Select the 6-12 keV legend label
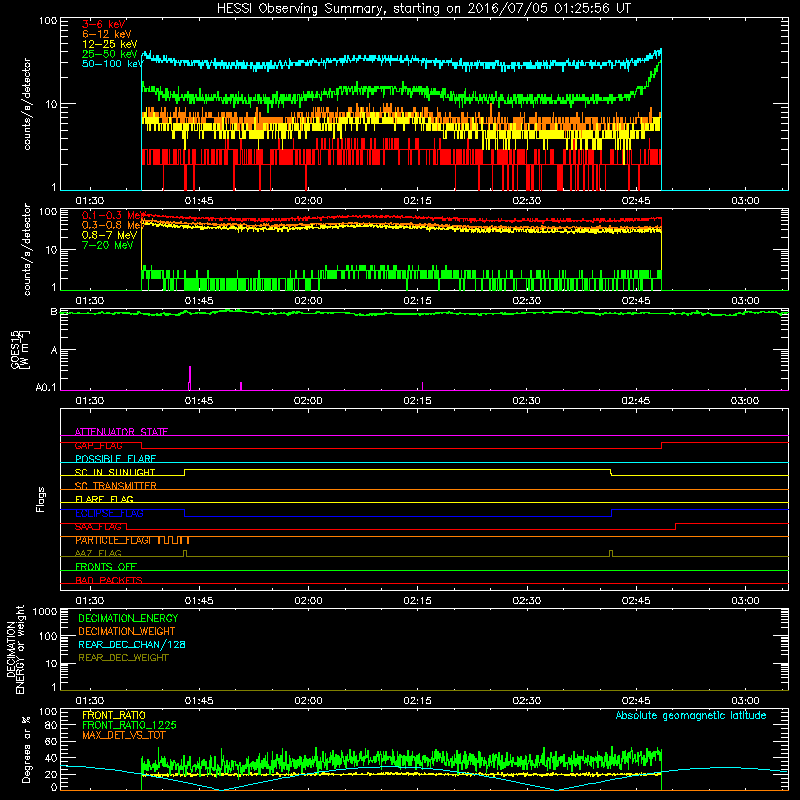This screenshot has height=800, width=800. 107,34
